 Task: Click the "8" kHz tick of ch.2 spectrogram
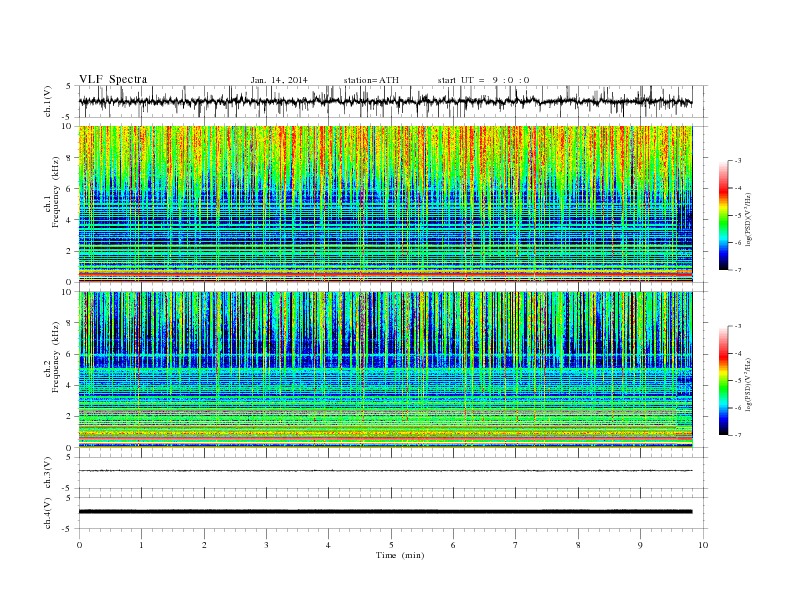(x=69, y=323)
